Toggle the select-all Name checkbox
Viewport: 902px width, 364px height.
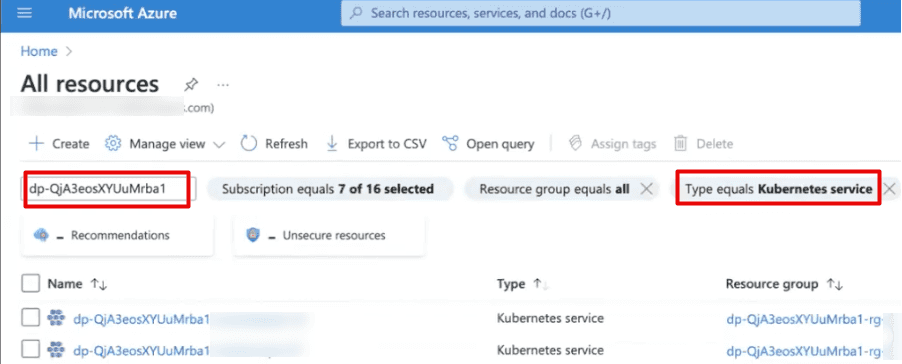point(30,283)
